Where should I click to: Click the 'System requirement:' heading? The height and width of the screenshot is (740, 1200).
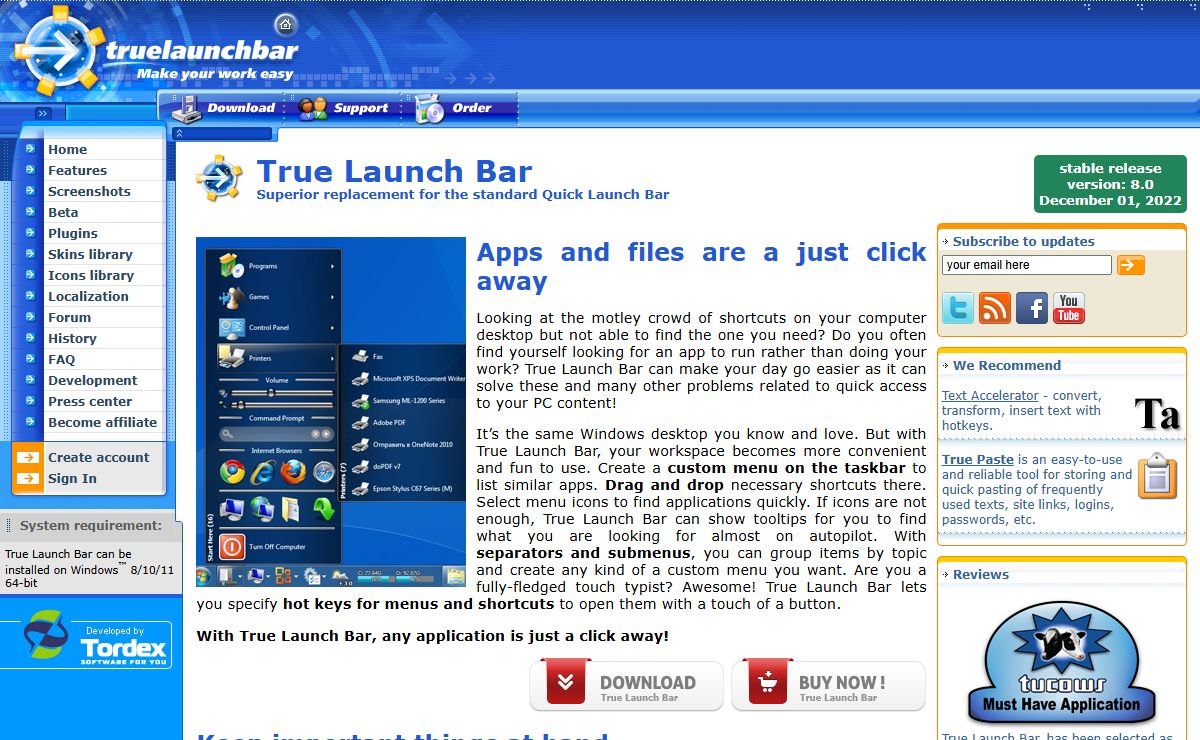[91, 525]
